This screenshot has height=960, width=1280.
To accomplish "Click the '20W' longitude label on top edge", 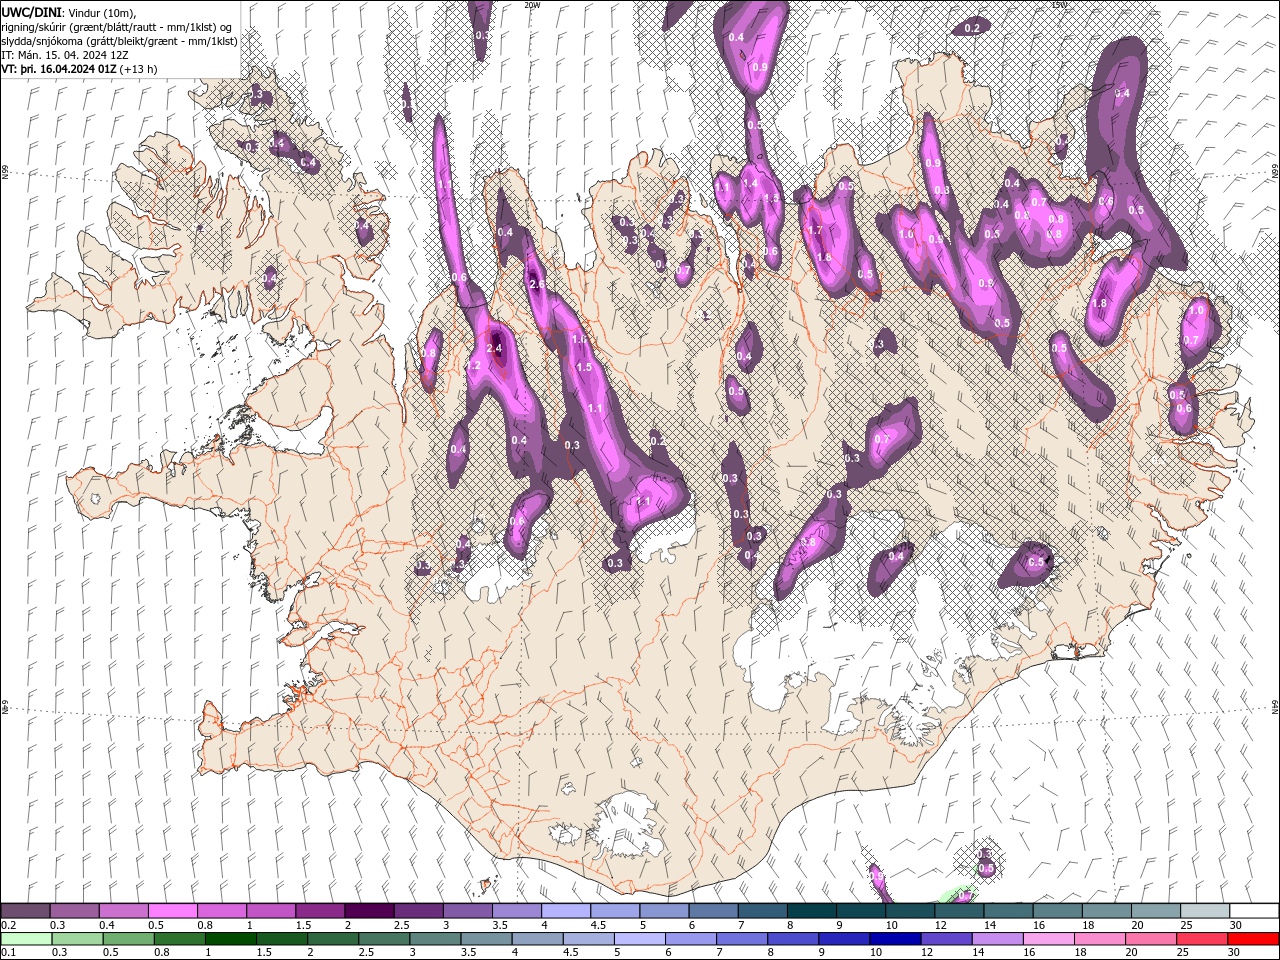I will (532, 5).
